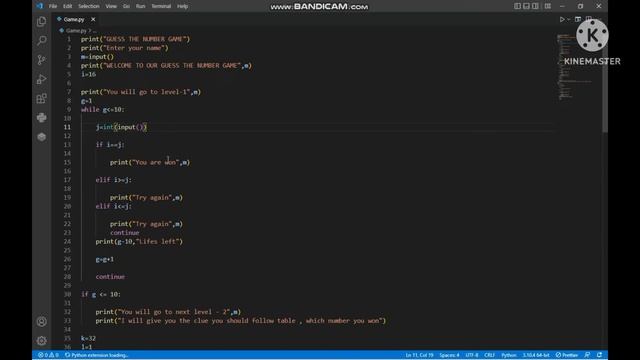Open the Accounts icon in activity bar
This screenshot has height=360, width=640.
(x=41, y=322)
